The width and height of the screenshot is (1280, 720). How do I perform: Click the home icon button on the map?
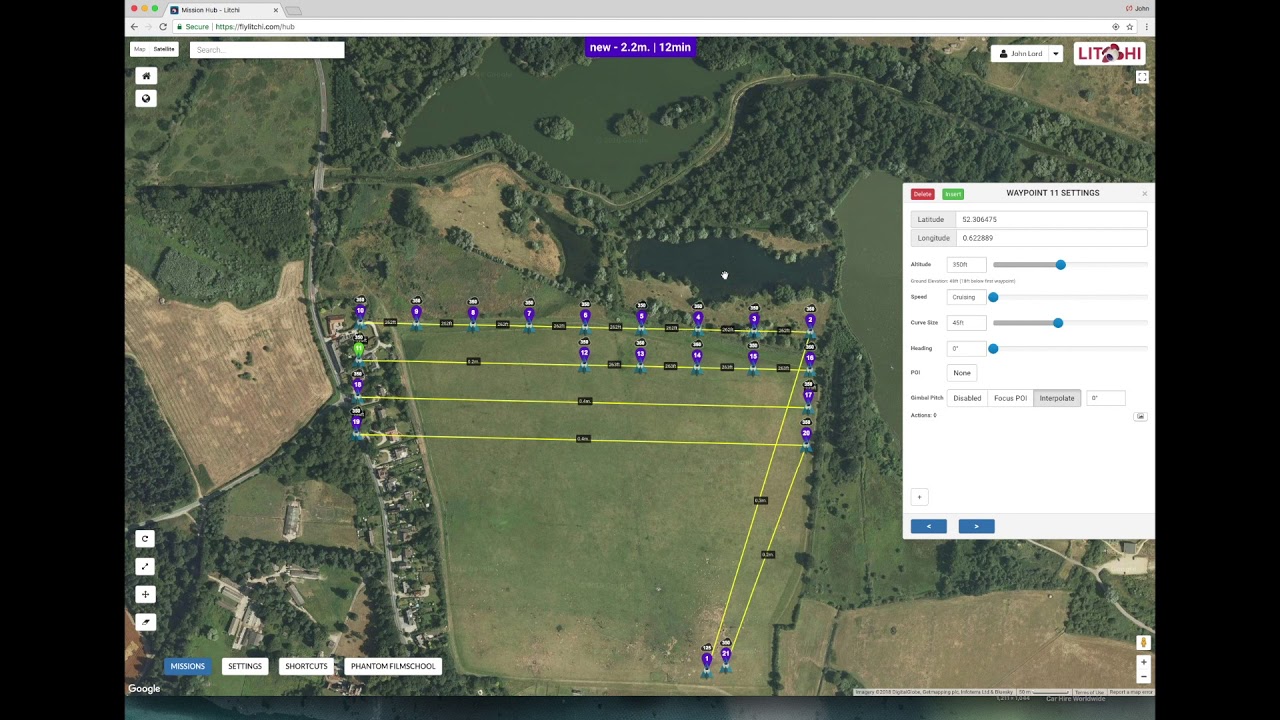tap(146, 76)
